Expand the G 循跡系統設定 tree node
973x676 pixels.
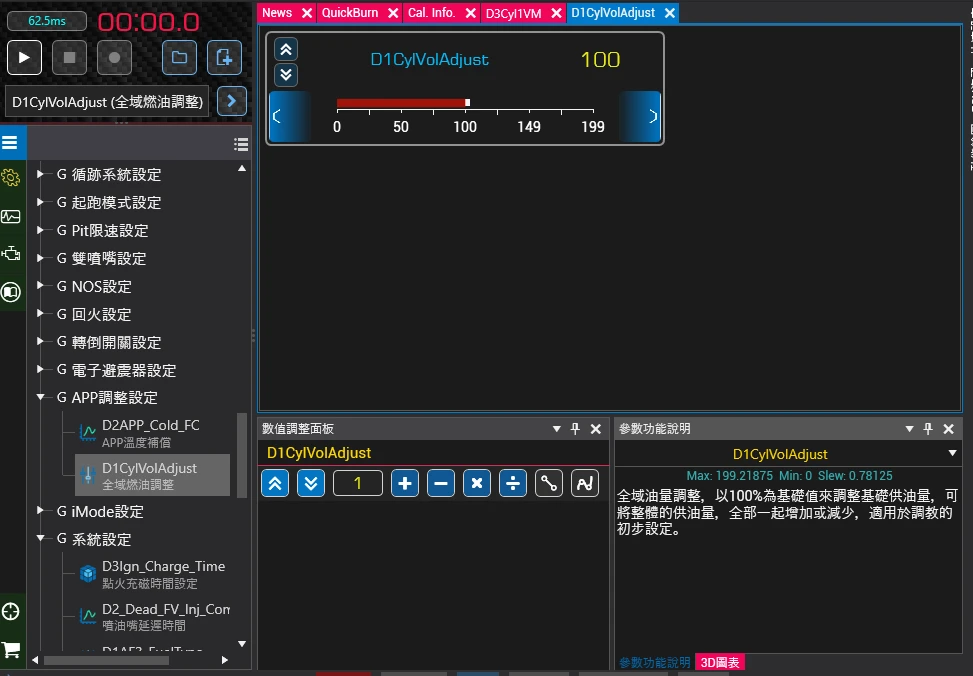[x=40, y=174]
